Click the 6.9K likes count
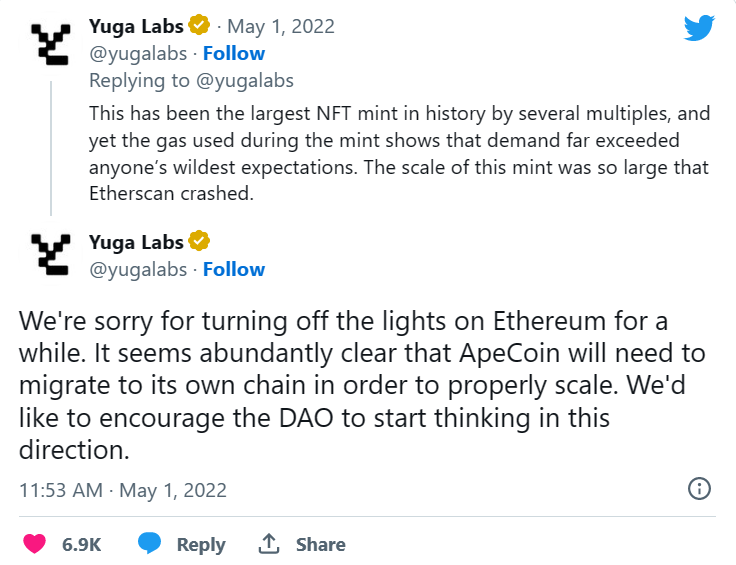Image resolution: width=736 pixels, height=565 pixels. [81, 545]
